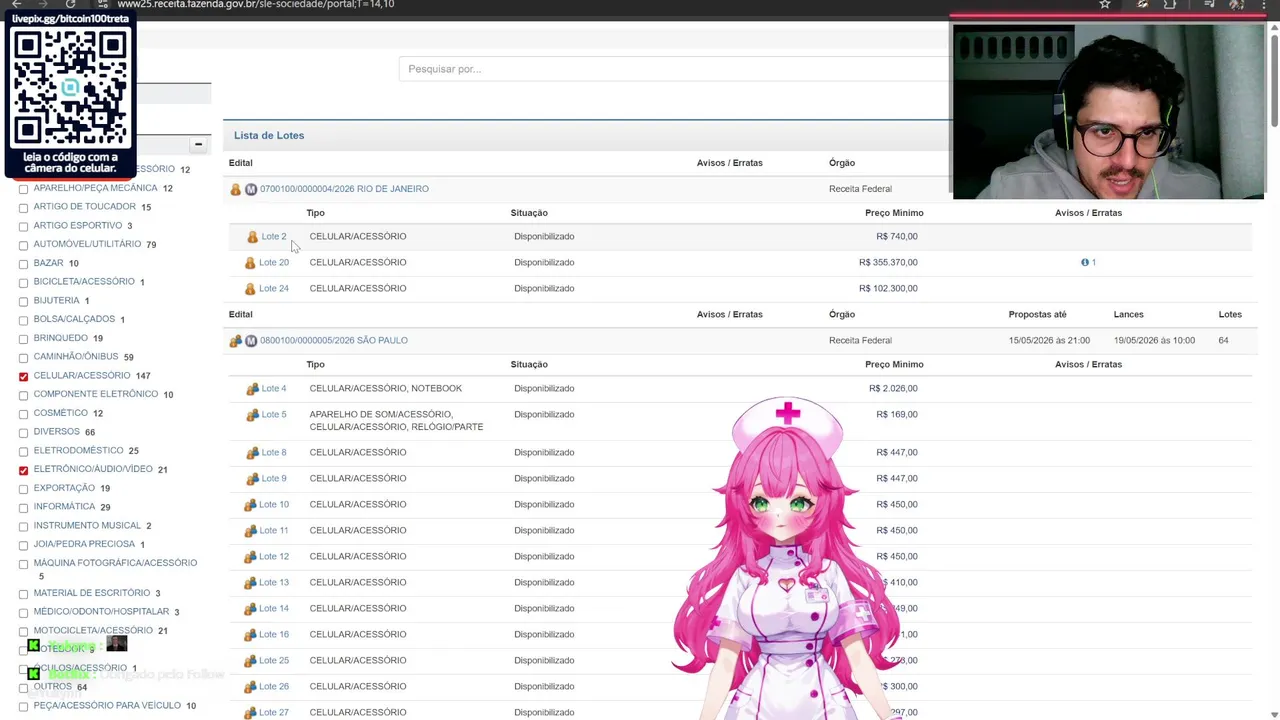Check the MOTOCICLETA/ACESSÓRIO checkbox
Screen dimensions: 1280x720
[23, 631]
